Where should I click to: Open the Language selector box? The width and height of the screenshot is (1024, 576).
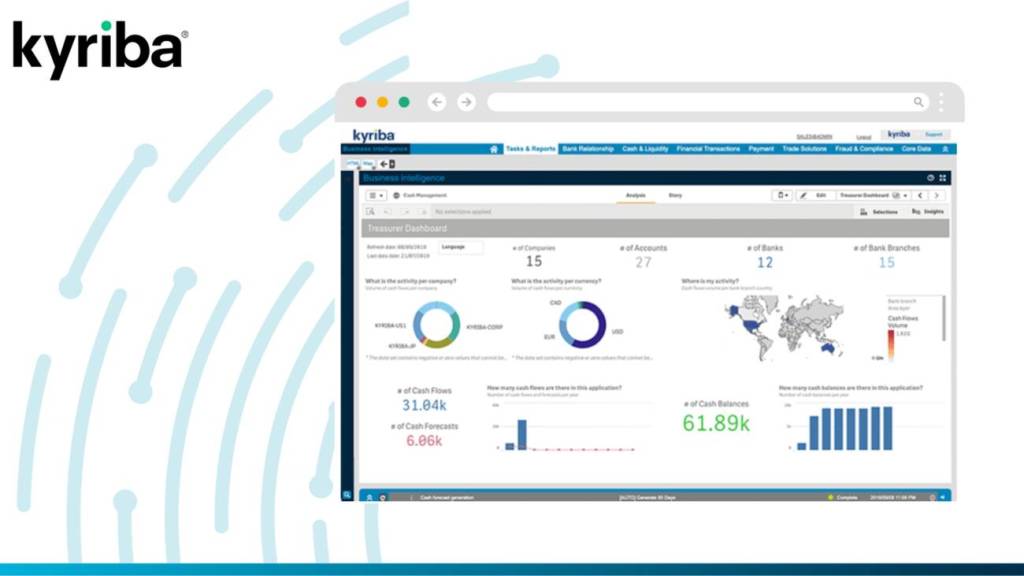click(x=459, y=246)
